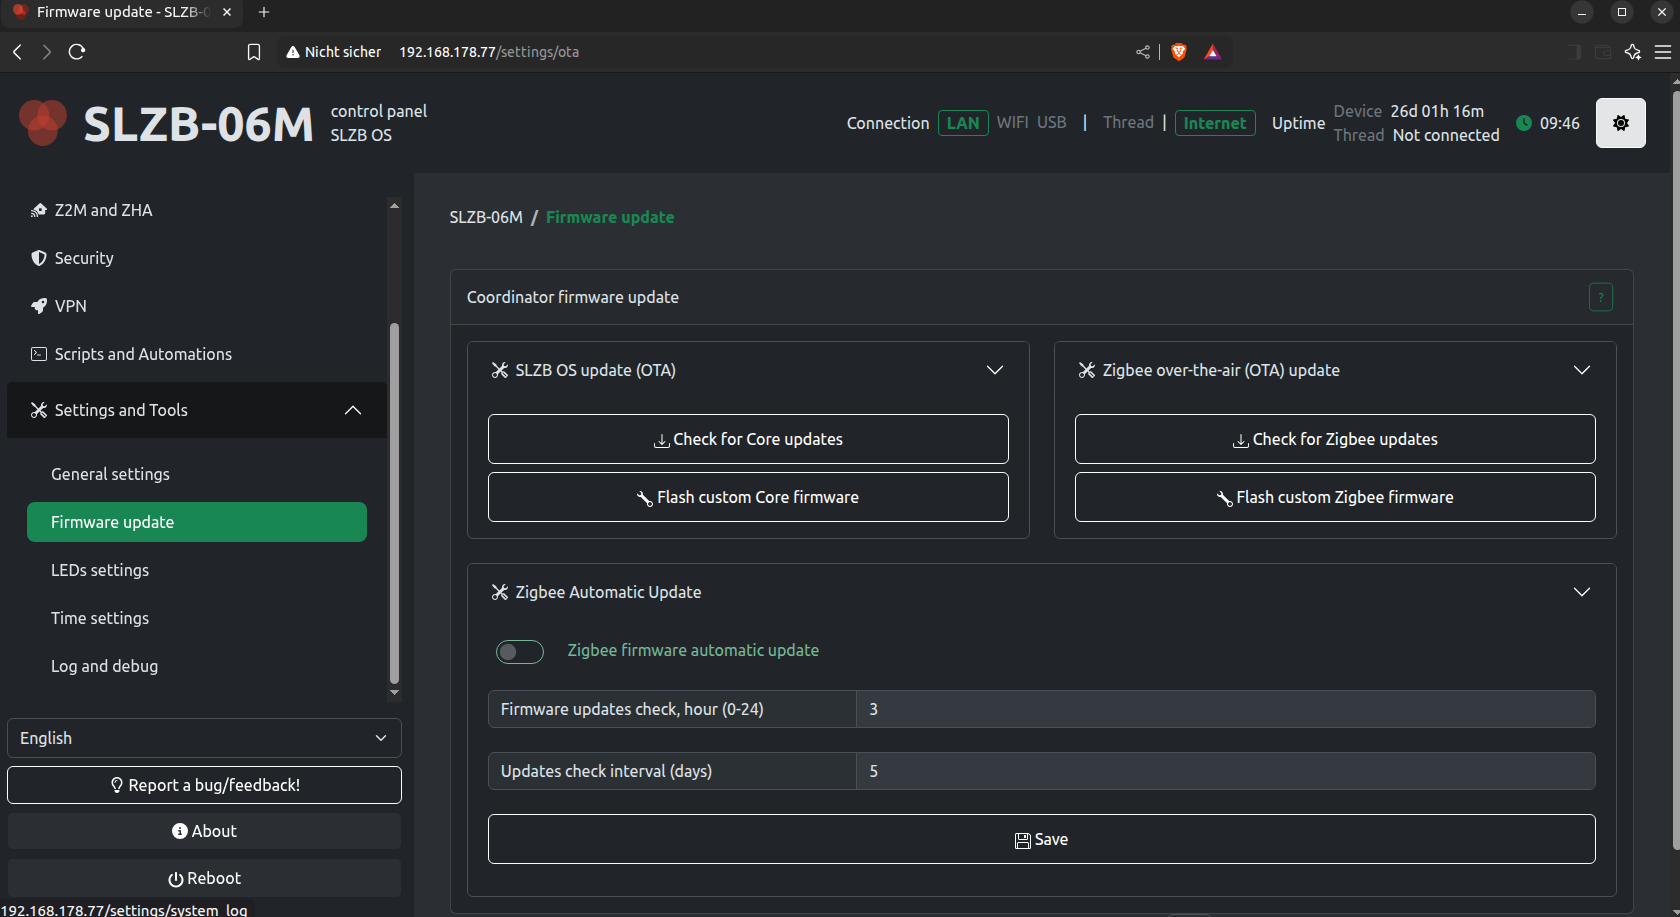This screenshot has width=1680, height=917.
Task: Click the uptime value 26d 01h 16m
Action: (x=1437, y=111)
